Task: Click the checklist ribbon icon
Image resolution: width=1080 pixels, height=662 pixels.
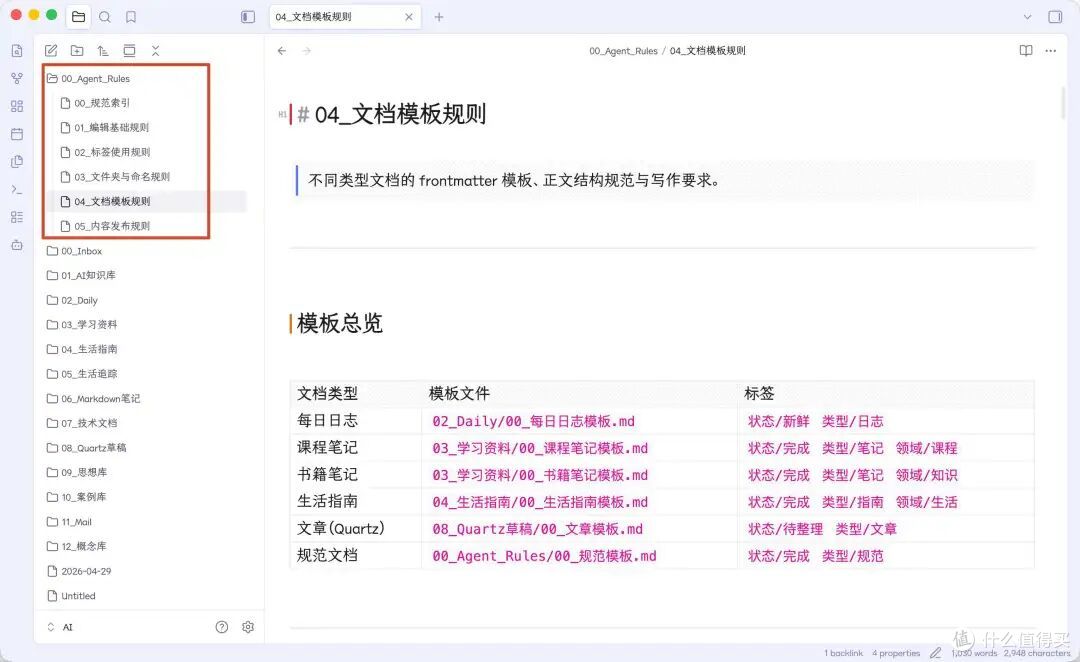Action: 17,217
